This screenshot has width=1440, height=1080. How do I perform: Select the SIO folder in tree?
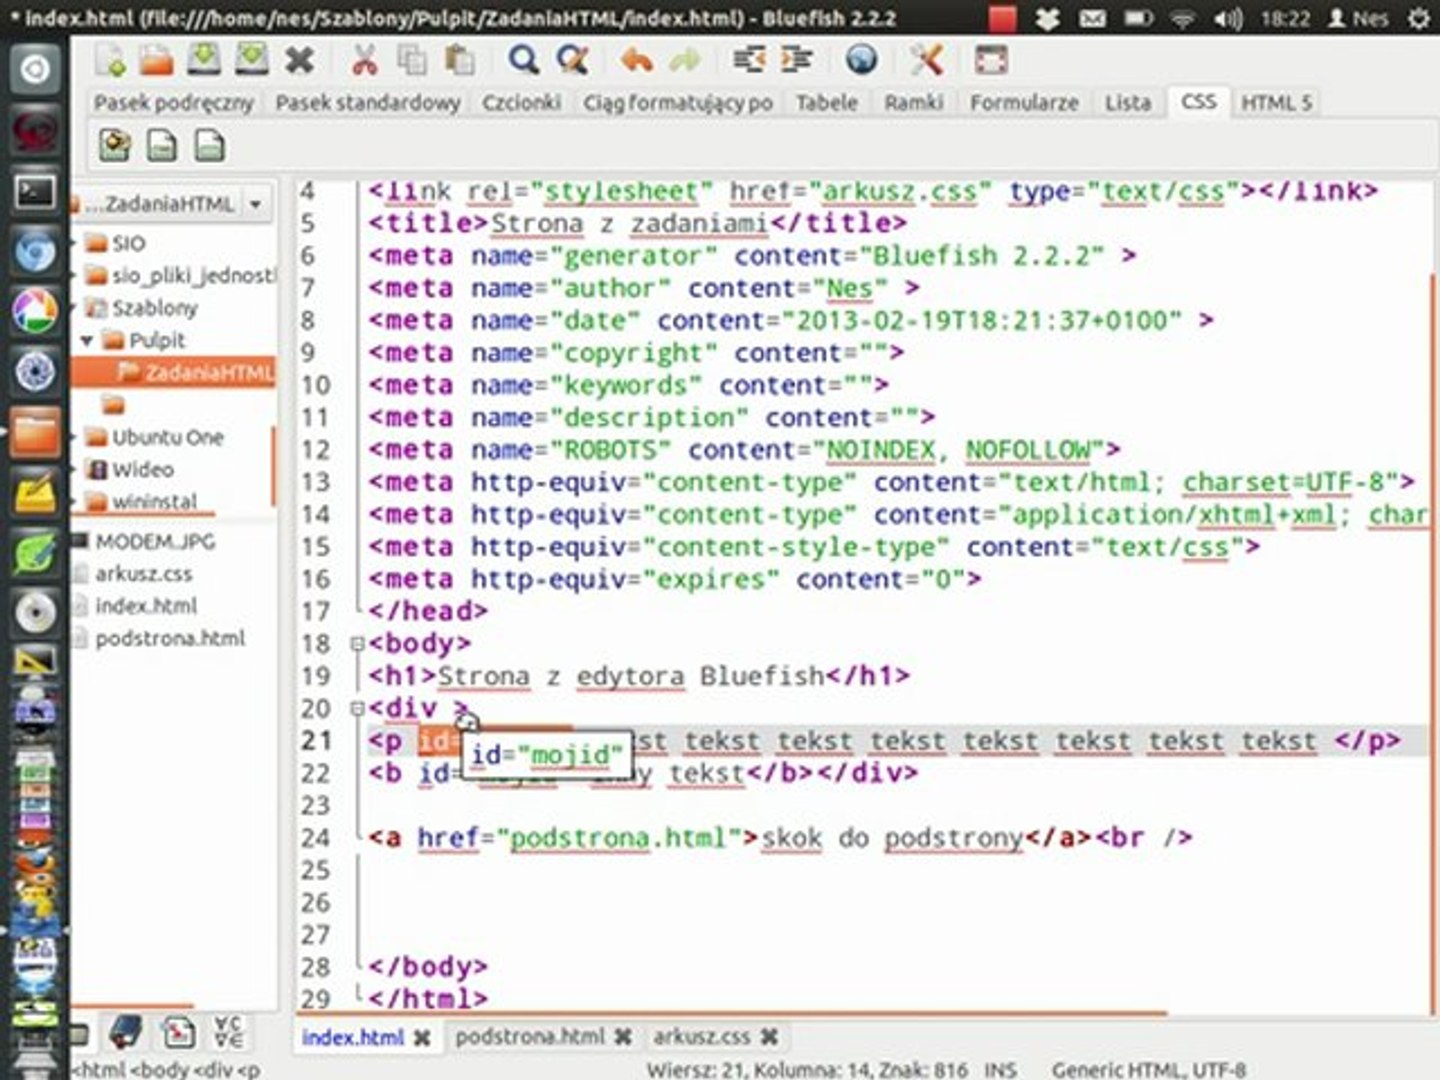click(x=128, y=243)
